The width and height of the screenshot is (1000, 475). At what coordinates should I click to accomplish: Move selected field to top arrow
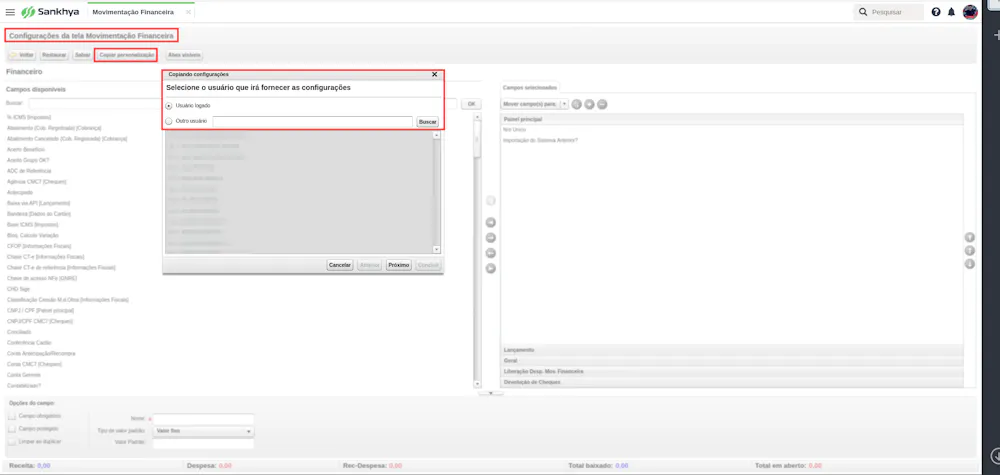[x=969, y=237]
